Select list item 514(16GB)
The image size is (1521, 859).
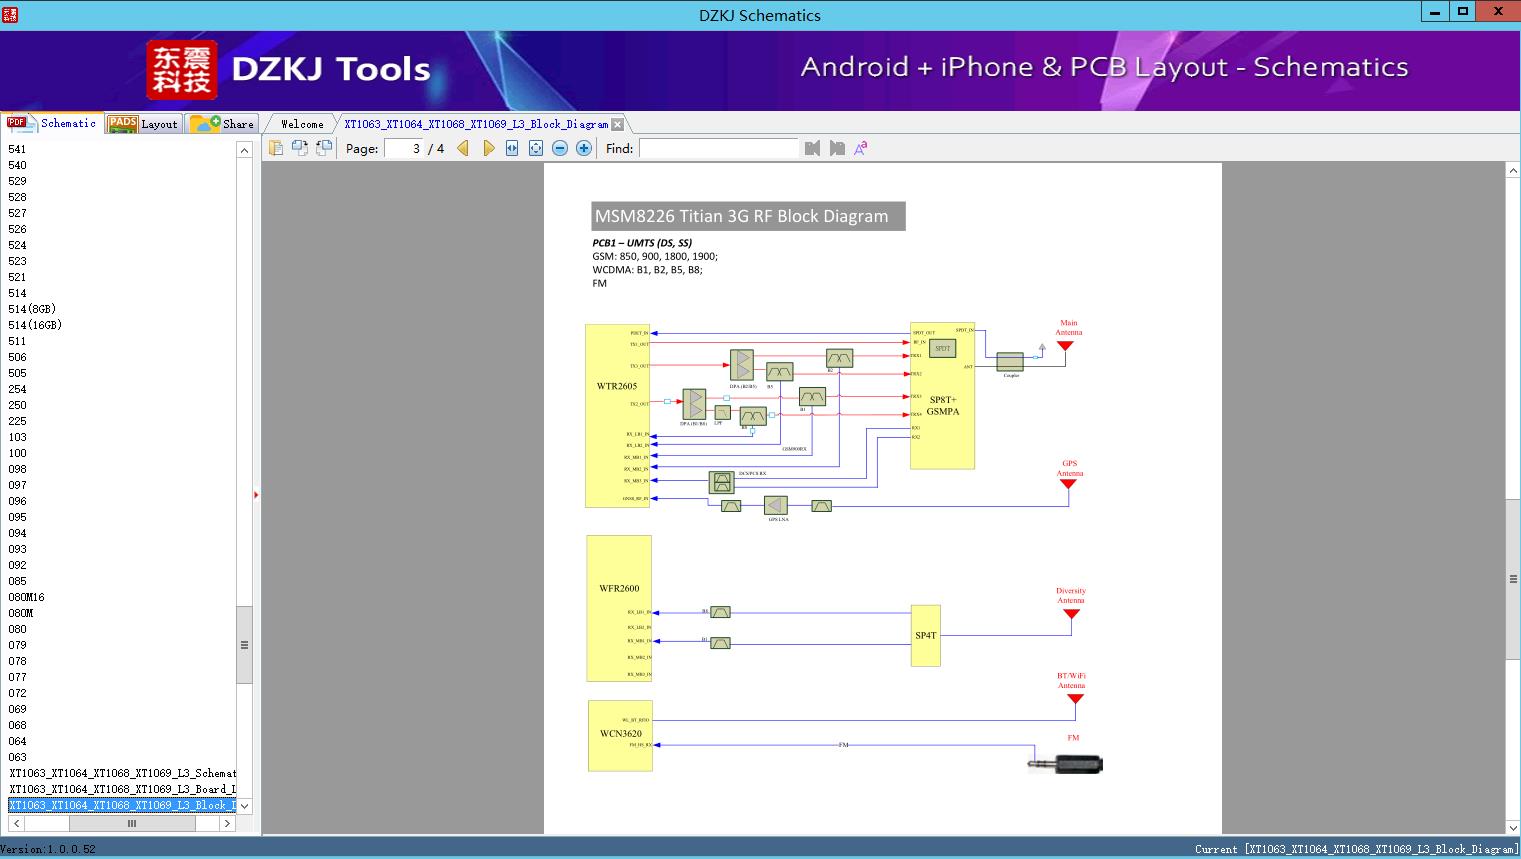(x=35, y=325)
